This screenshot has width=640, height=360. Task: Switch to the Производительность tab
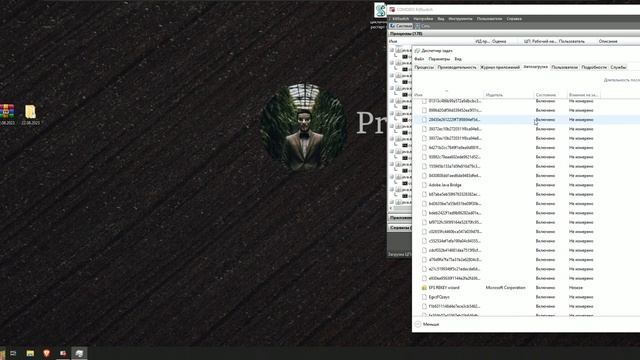457,67
